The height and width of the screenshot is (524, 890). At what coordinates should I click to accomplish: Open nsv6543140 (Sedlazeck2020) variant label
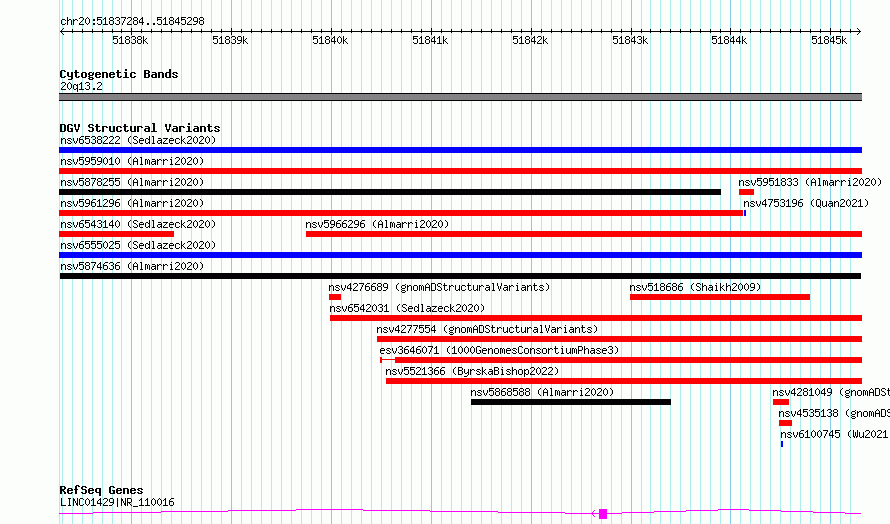(x=138, y=224)
